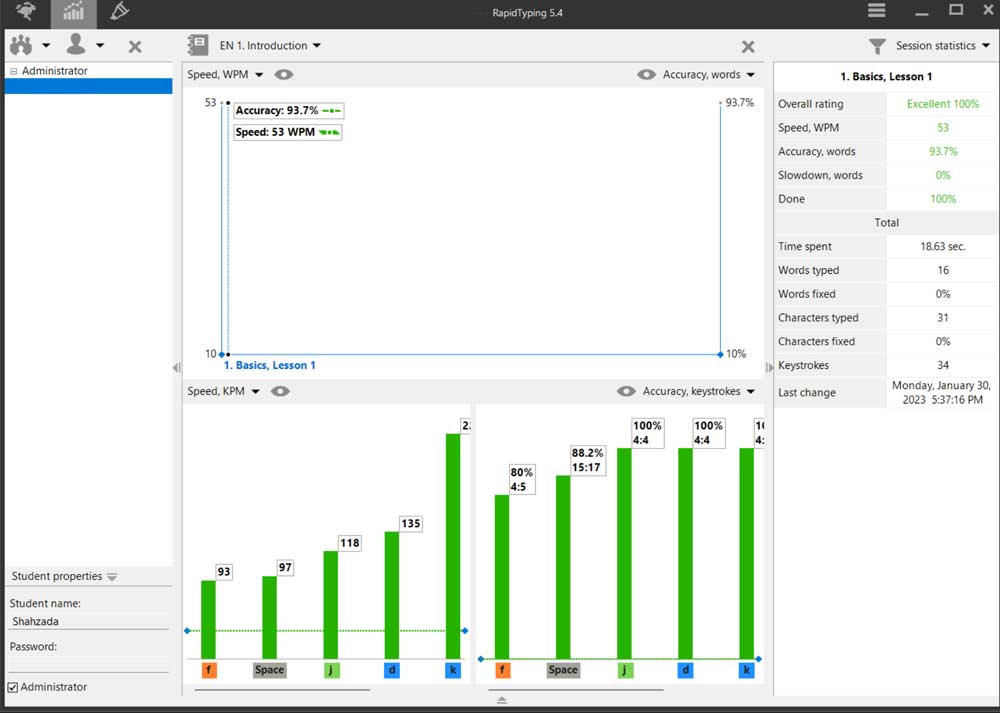Click the horizontal scrollbar under the accuracy chart

click(x=576, y=689)
